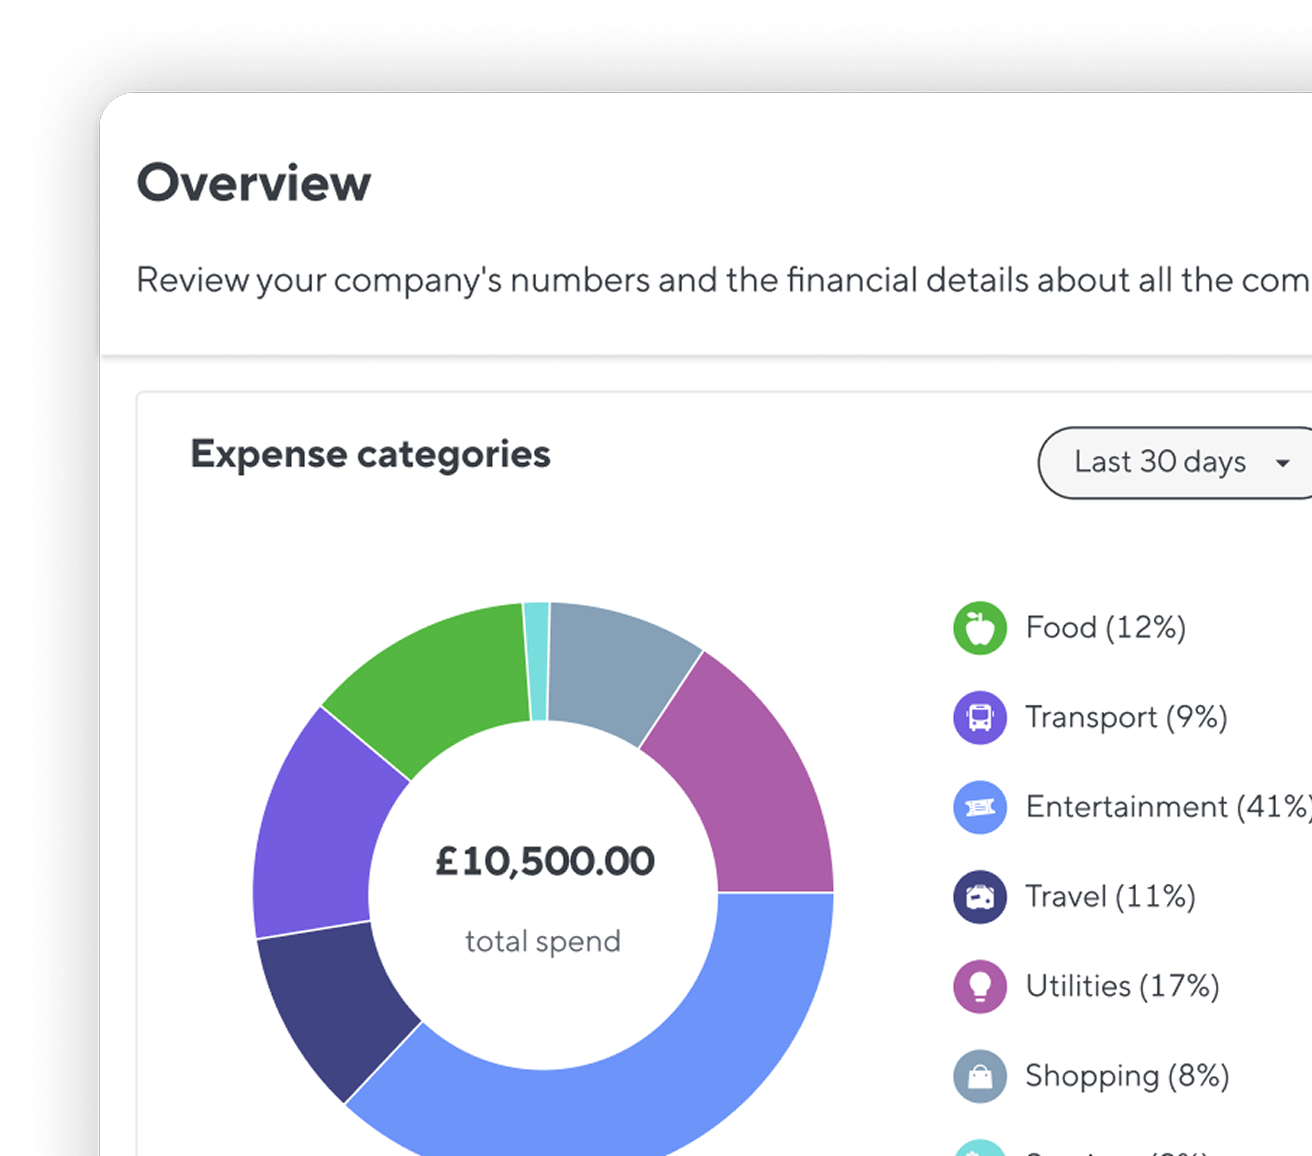1312x1156 pixels.
Task: Select the Utilities lightbulb icon
Action: (x=980, y=986)
